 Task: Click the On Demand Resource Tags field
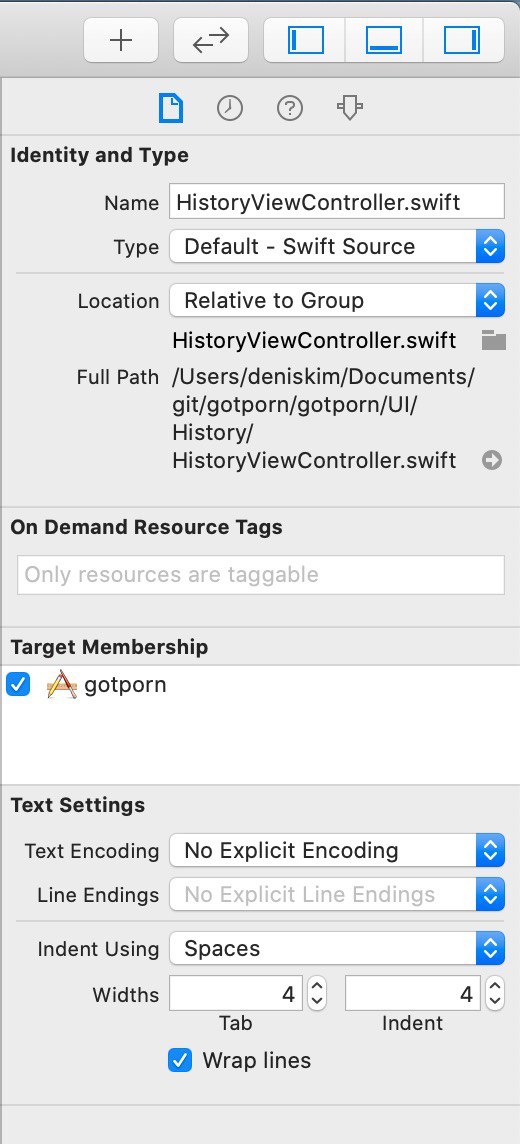pyautogui.click(x=260, y=574)
